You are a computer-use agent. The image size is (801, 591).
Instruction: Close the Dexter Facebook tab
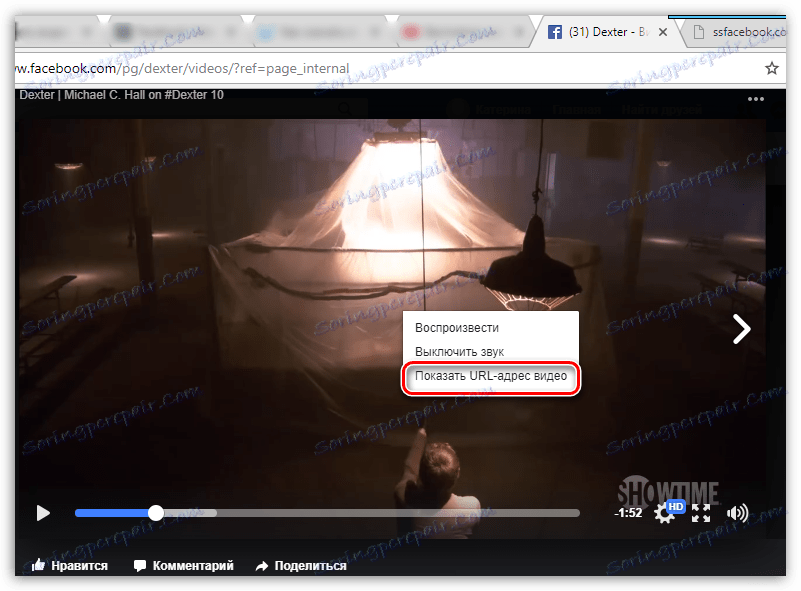pyautogui.click(x=663, y=32)
